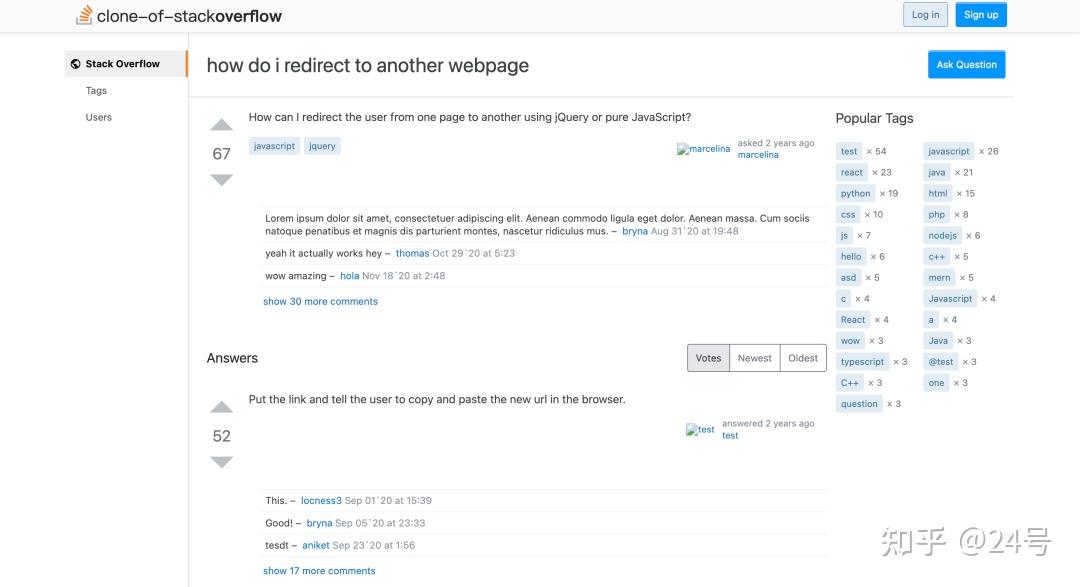Viewport: 1080px width, 587px height.
Task: Downvote the question using the down arrow
Action: (221, 180)
